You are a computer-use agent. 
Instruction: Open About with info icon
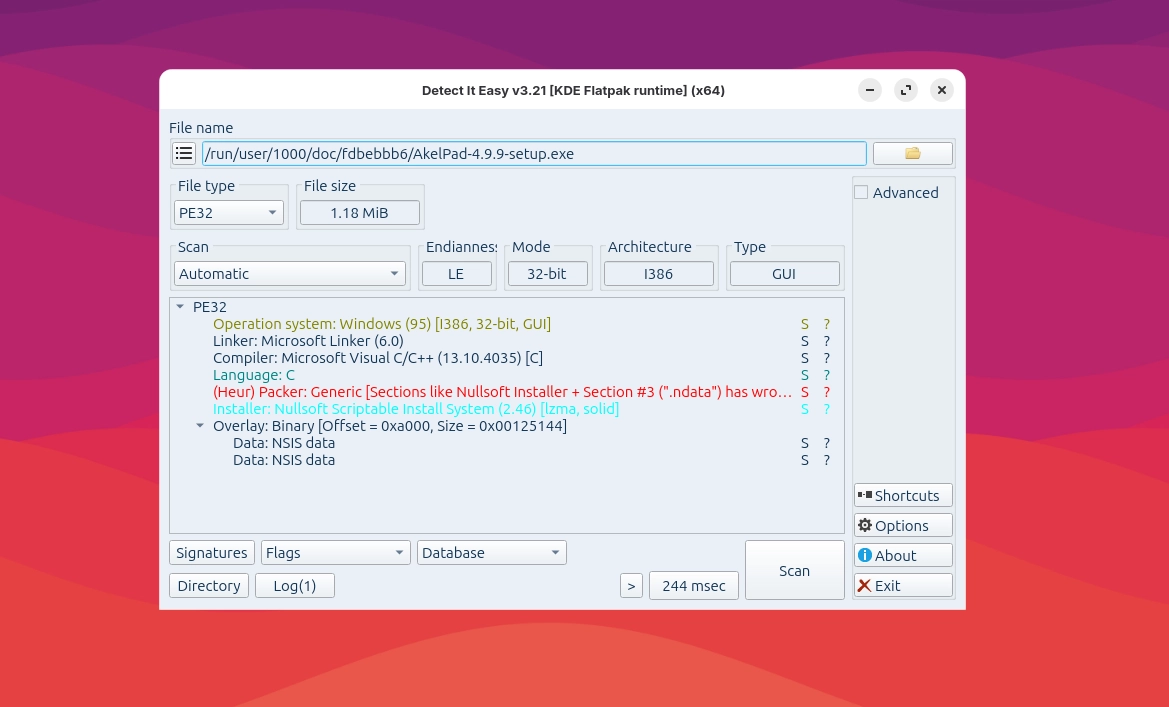click(x=902, y=556)
